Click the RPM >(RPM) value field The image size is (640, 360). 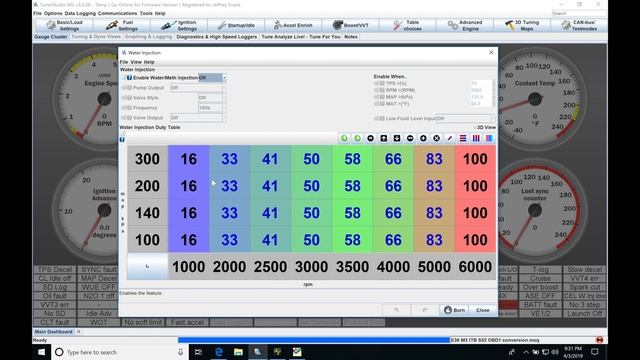(481, 90)
